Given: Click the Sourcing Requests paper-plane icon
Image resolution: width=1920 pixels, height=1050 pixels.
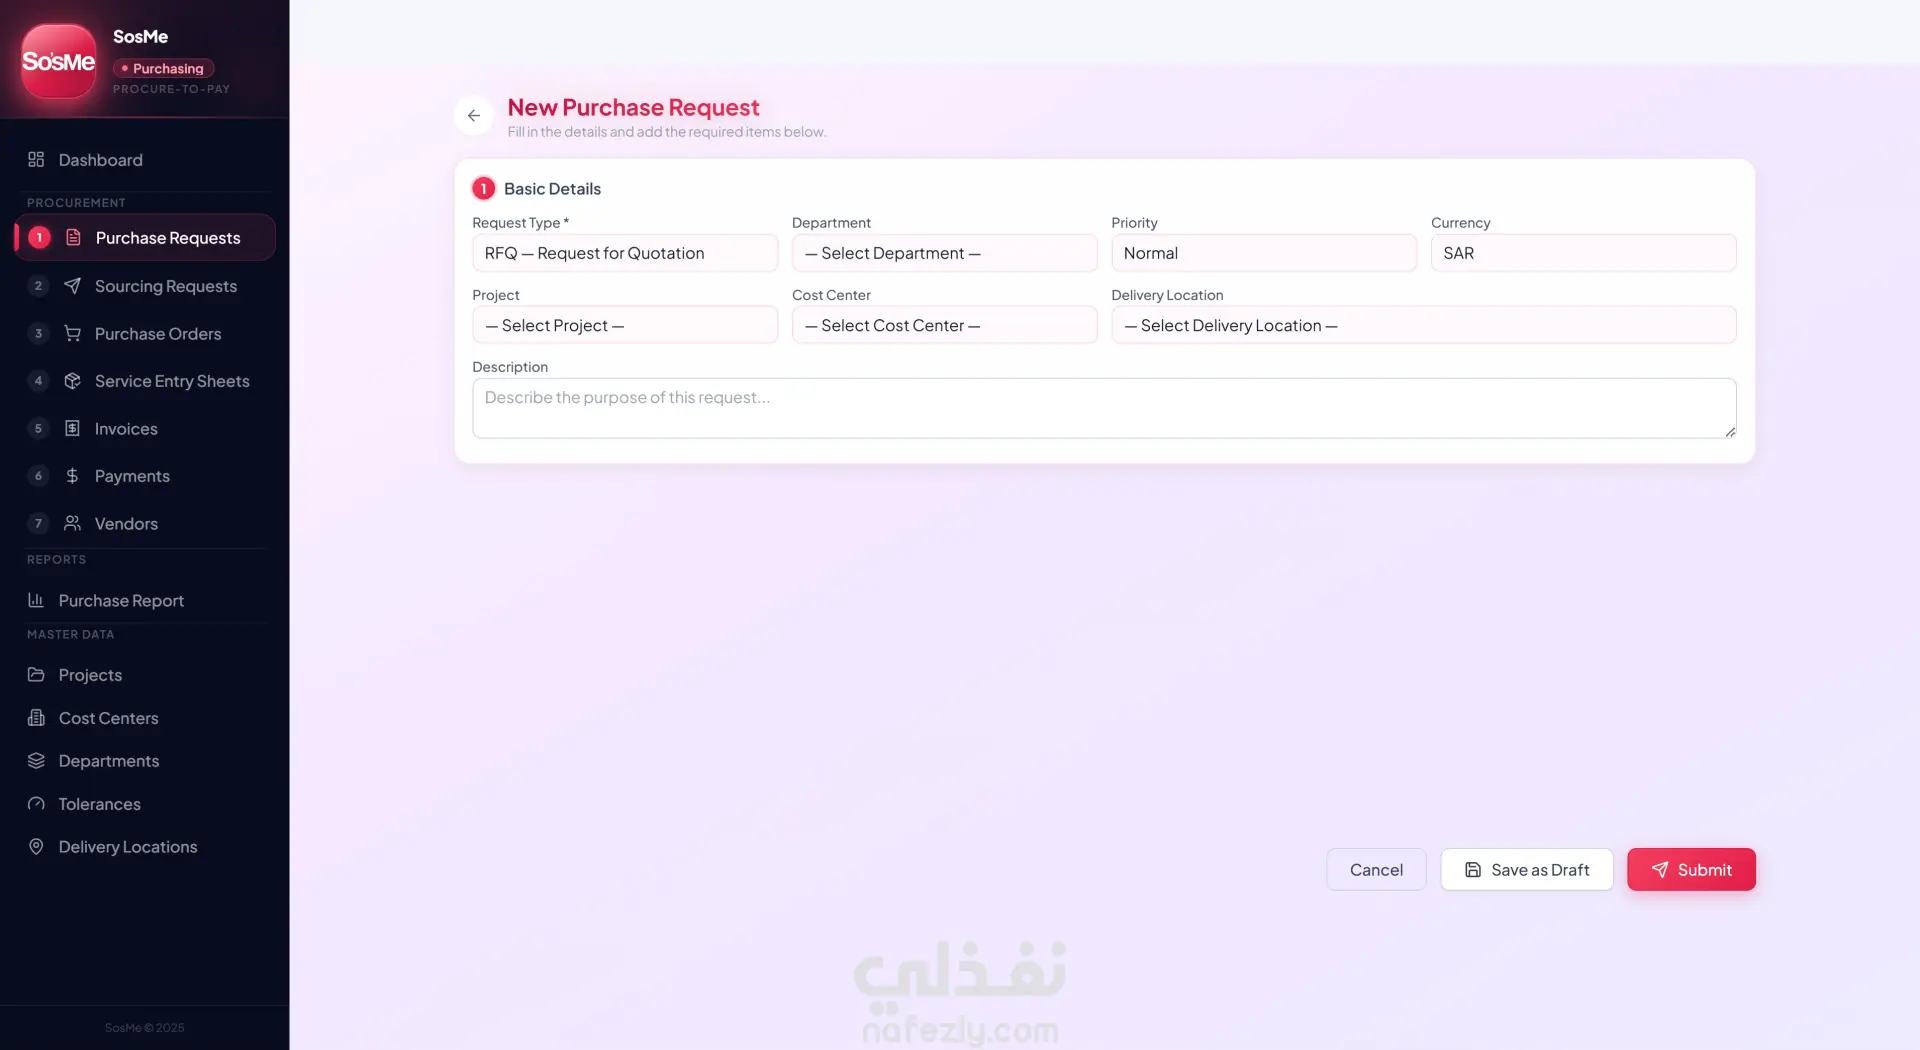Looking at the screenshot, I should pyautogui.click(x=72, y=286).
